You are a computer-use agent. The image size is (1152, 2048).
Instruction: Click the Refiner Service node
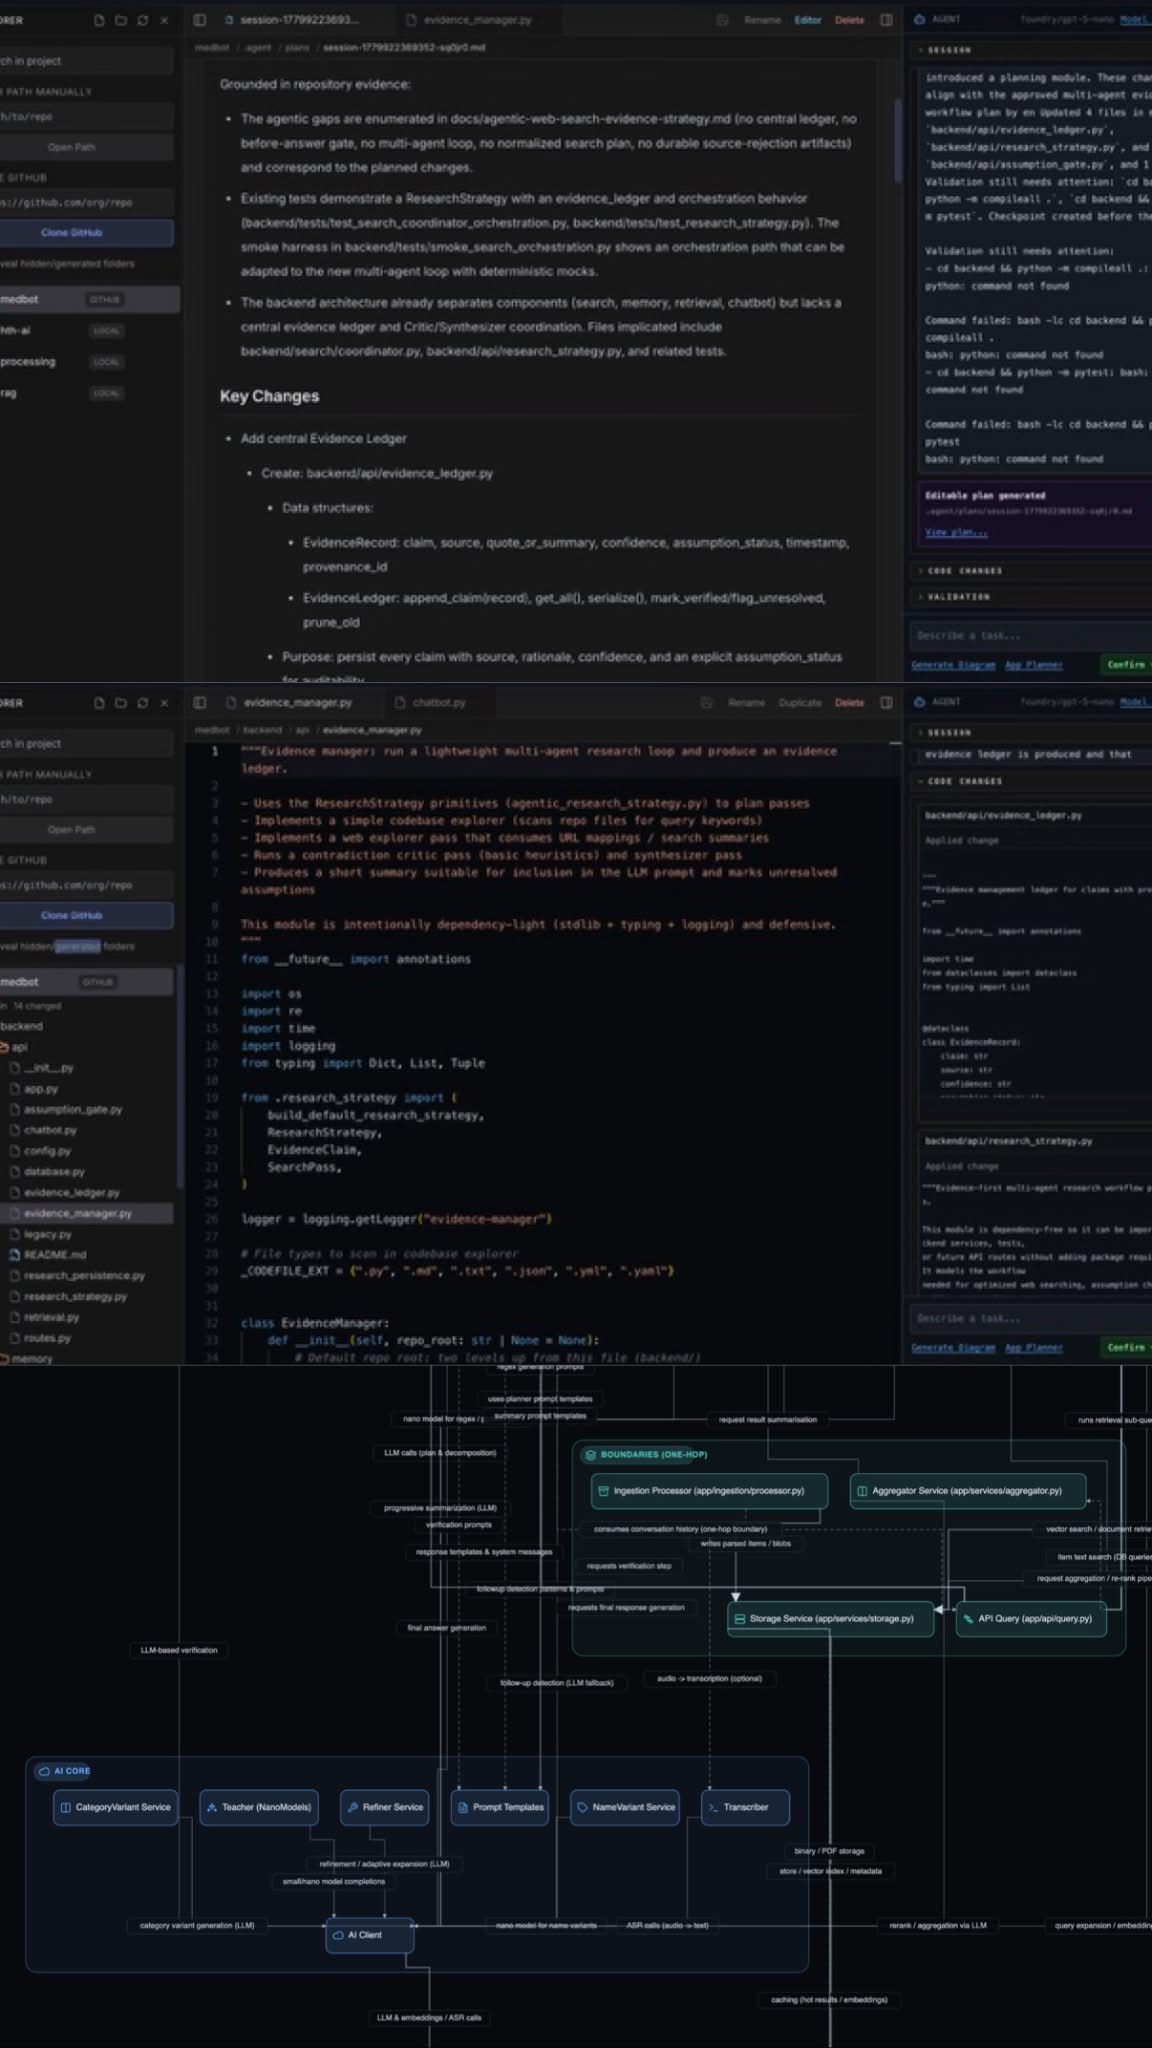[384, 1806]
